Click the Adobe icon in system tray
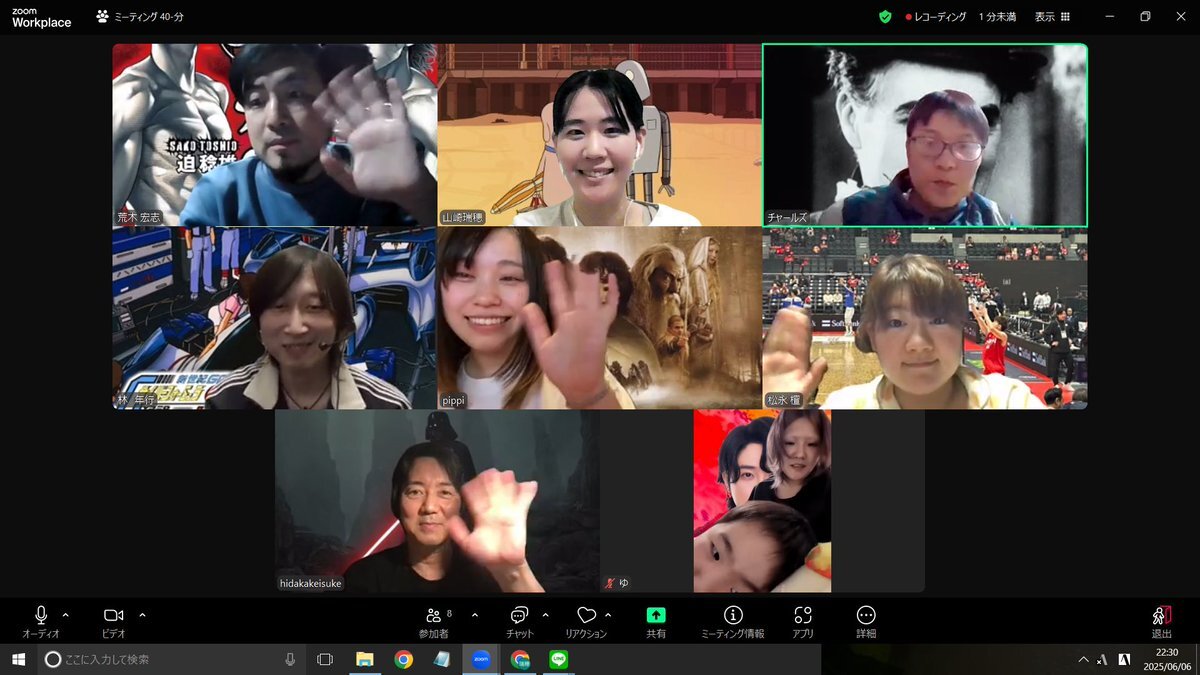1200x675 pixels. click(1124, 659)
